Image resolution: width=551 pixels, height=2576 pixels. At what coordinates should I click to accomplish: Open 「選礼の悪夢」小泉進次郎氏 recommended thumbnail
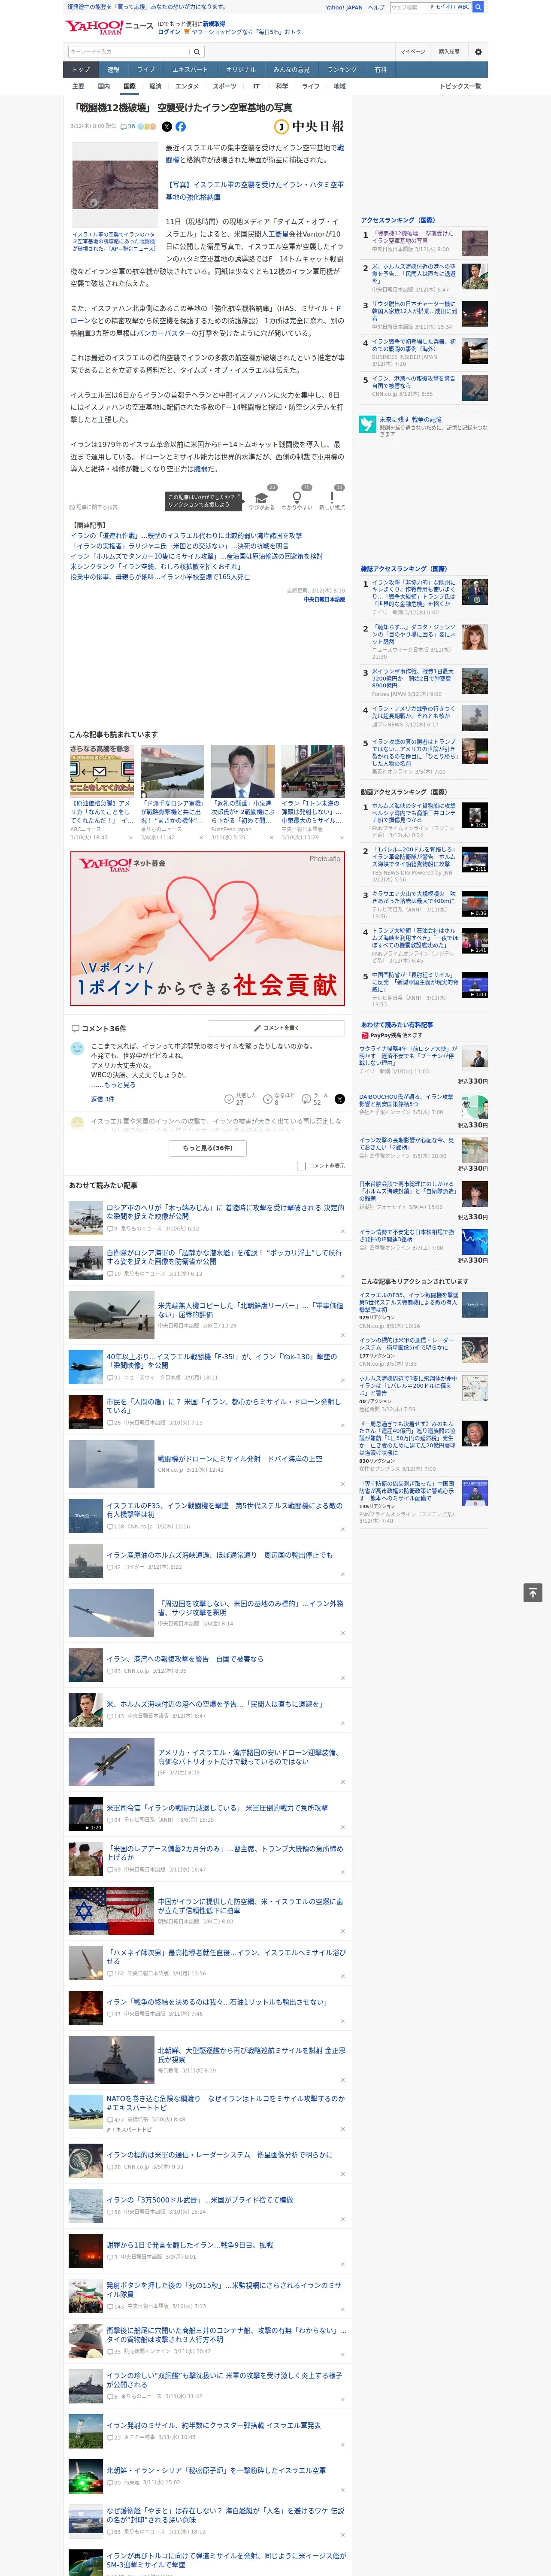[x=242, y=771]
